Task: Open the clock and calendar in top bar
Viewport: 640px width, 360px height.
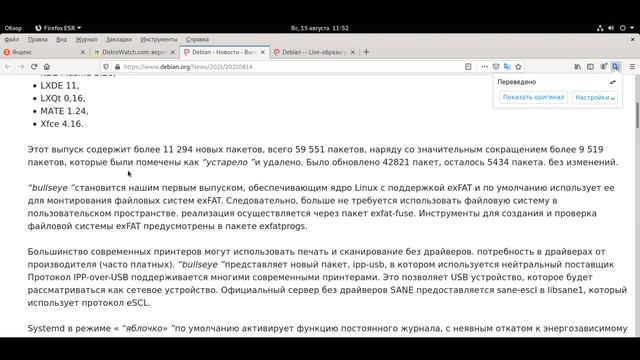Action: [320, 28]
